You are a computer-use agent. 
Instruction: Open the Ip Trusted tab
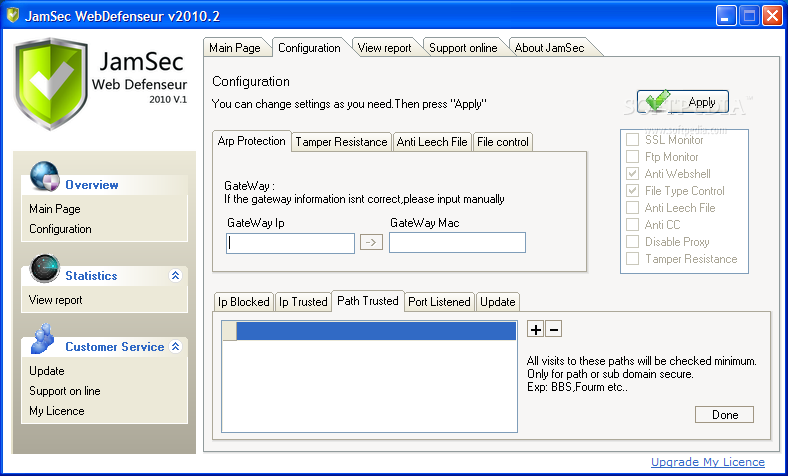coord(303,302)
